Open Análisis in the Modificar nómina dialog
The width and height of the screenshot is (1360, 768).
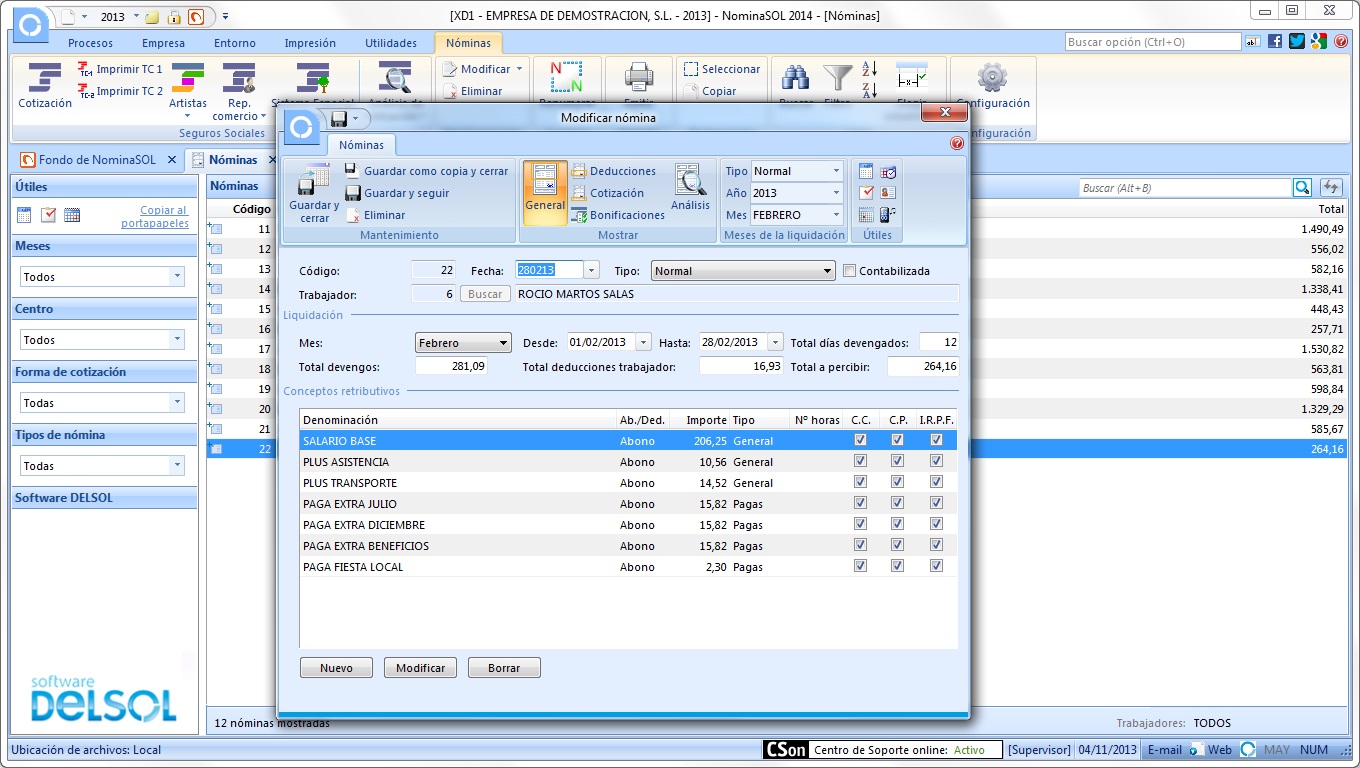click(x=690, y=188)
